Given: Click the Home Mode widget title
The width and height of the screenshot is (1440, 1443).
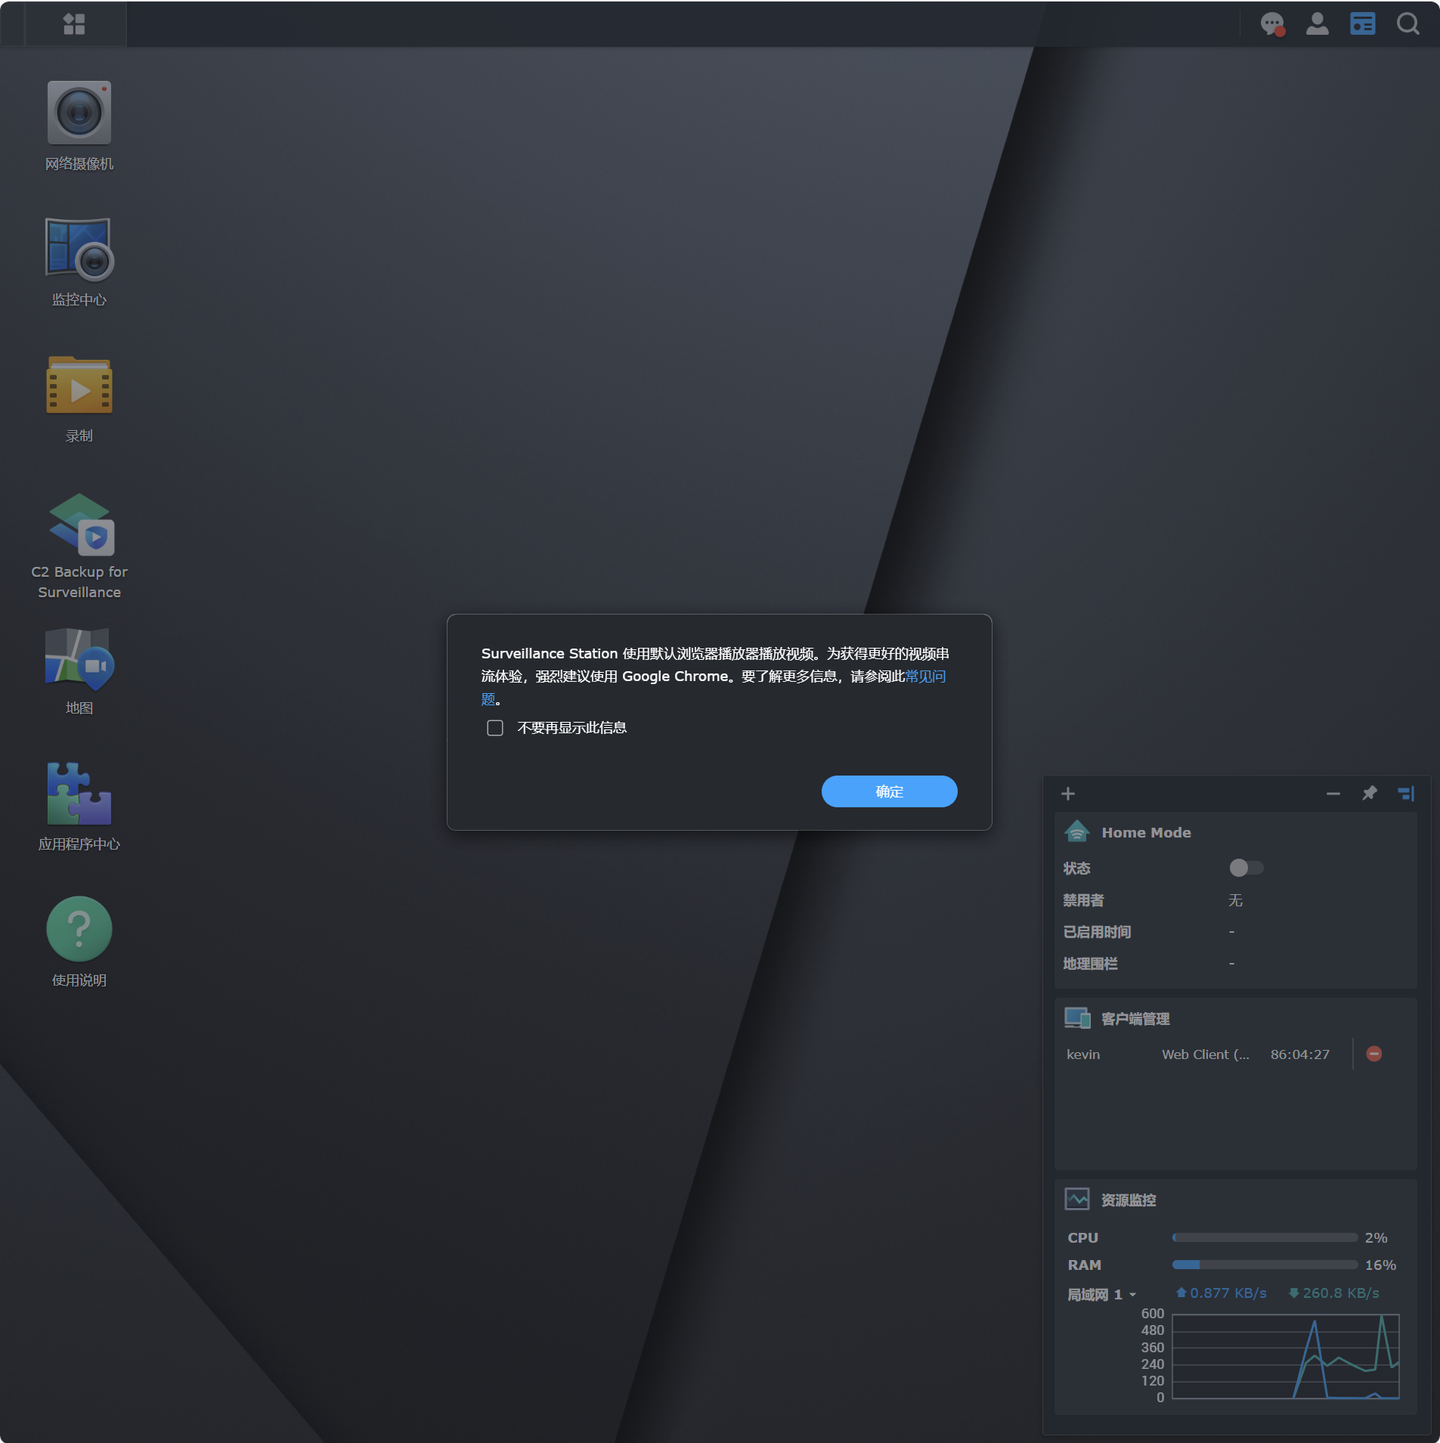Looking at the screenshot, I should coord(1146,832).
